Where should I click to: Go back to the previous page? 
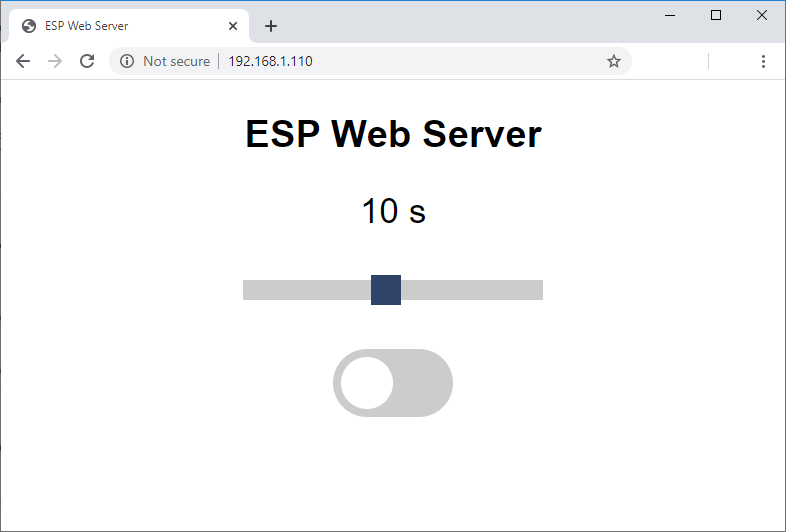pyautogui.click(x=23, y=61)
